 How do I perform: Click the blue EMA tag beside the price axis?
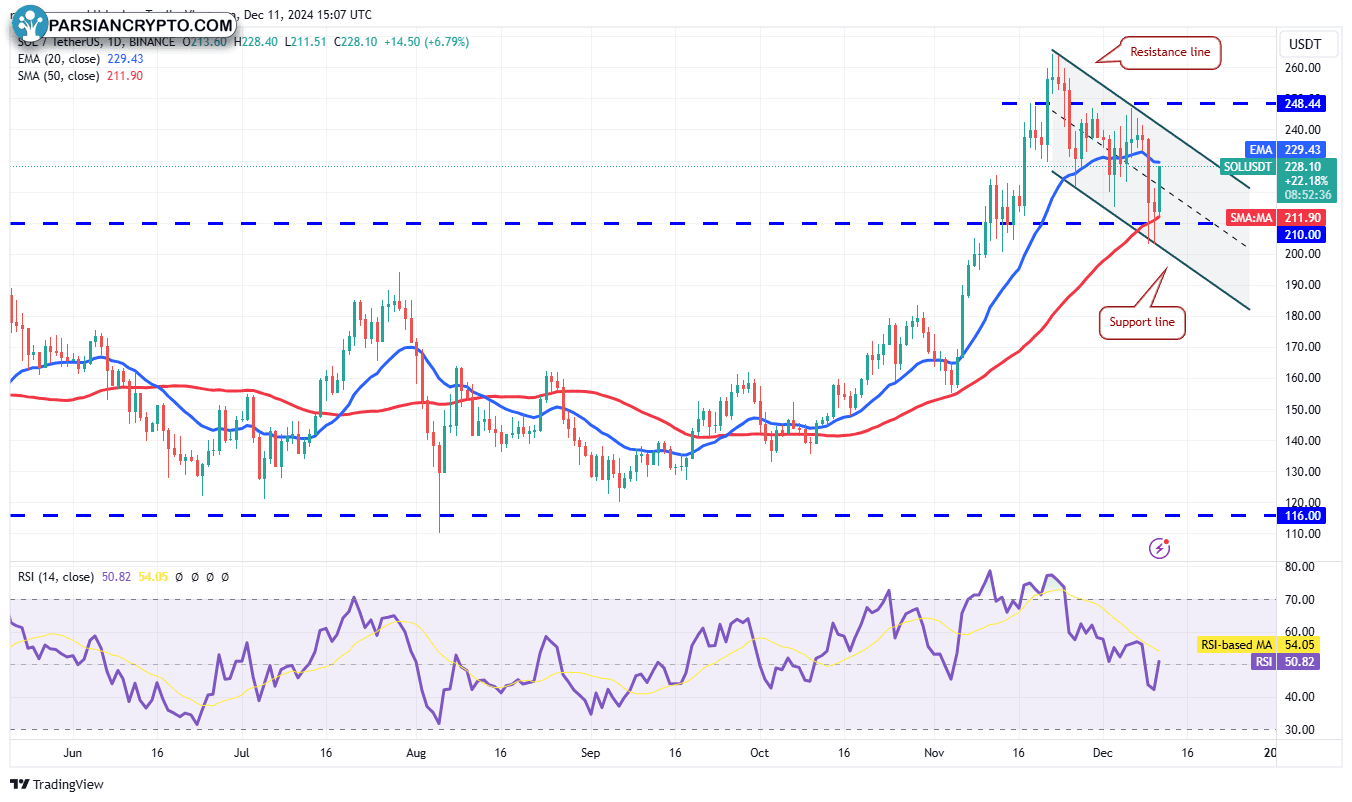(x=1260, y=149)
